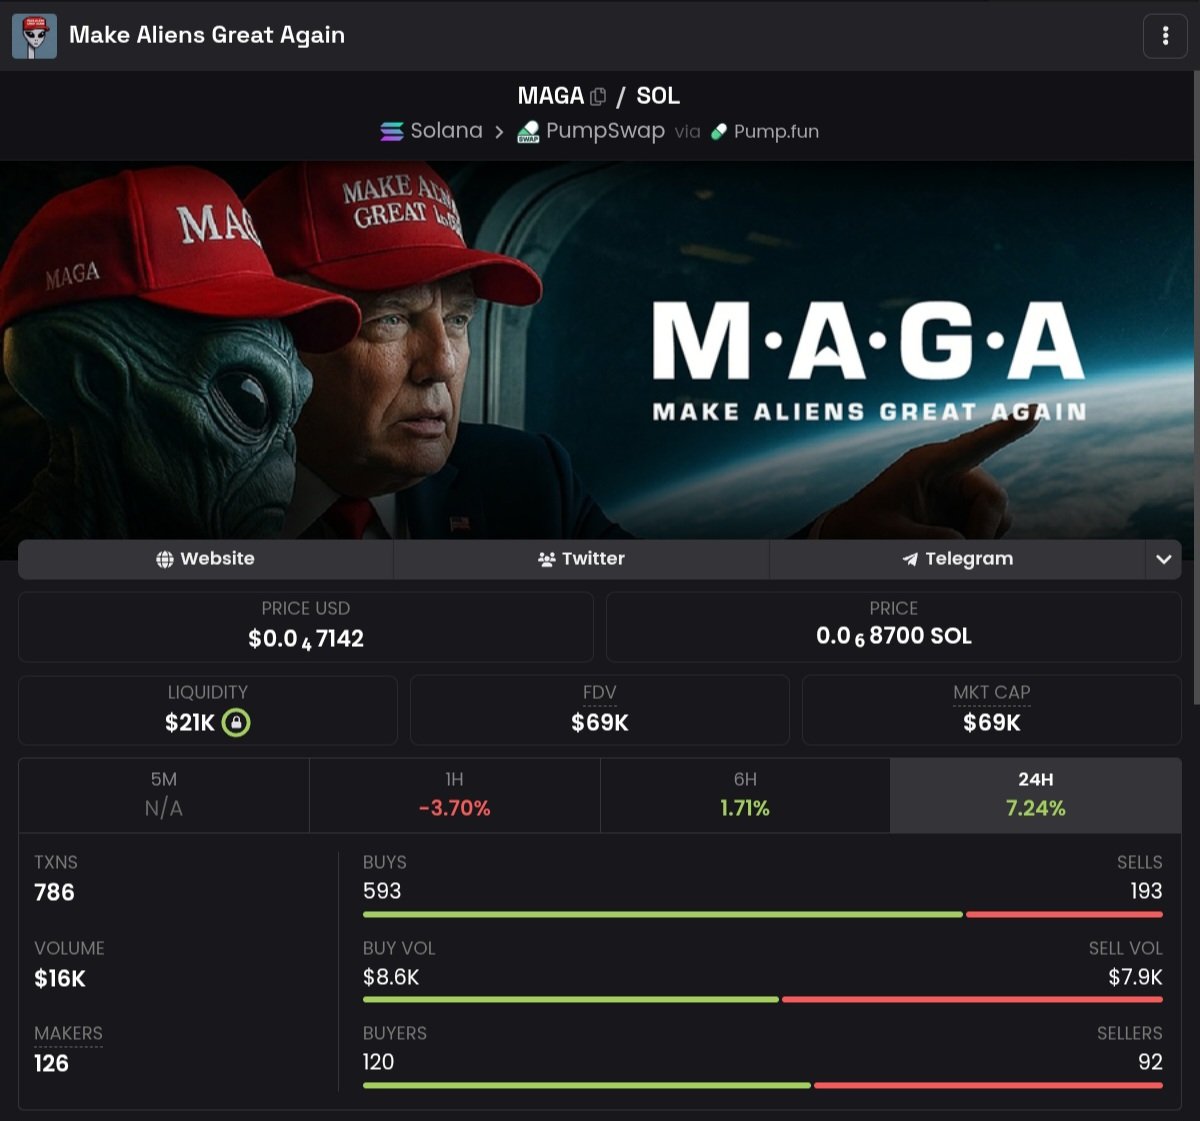Click the buyers versus sellers bar
This screenshot has height=1121, width=1200.
(763, 1085)
